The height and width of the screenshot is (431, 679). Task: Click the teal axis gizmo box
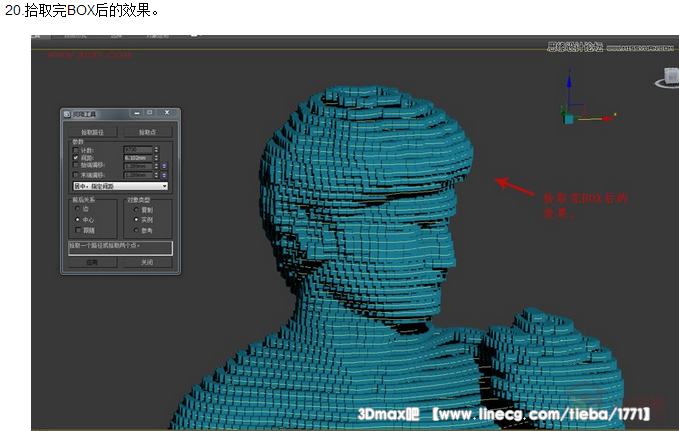tap(569, 118)
